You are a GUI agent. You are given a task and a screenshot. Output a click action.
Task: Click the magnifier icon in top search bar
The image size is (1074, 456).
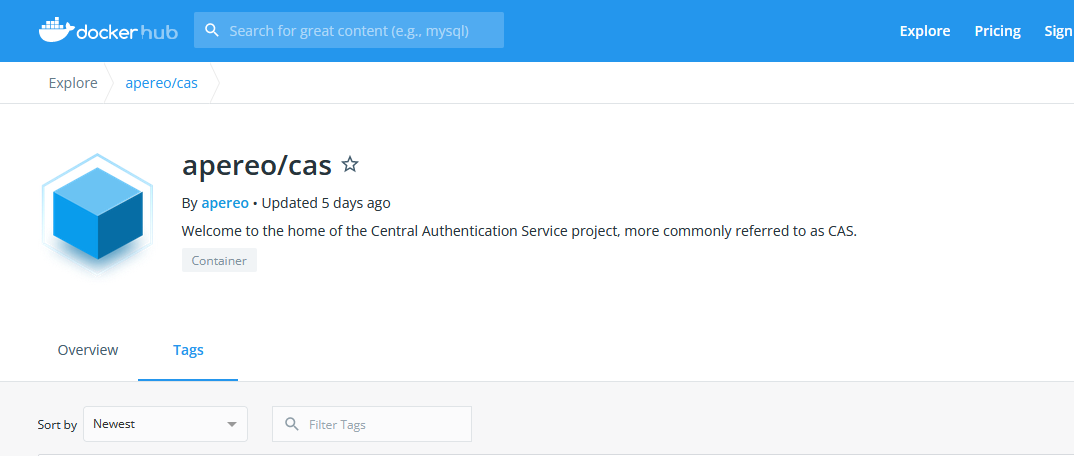coord(212,30)
